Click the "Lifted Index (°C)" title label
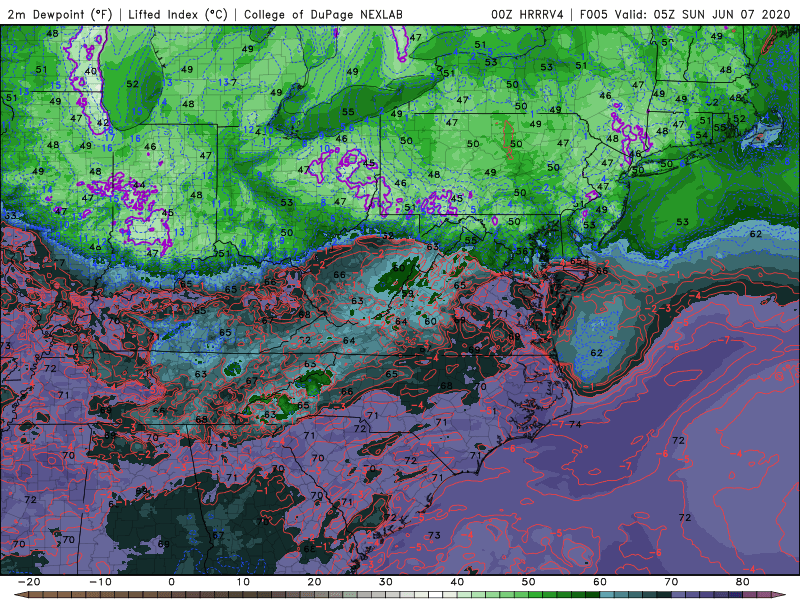This screenshot has width=800, height=600. 178,14
